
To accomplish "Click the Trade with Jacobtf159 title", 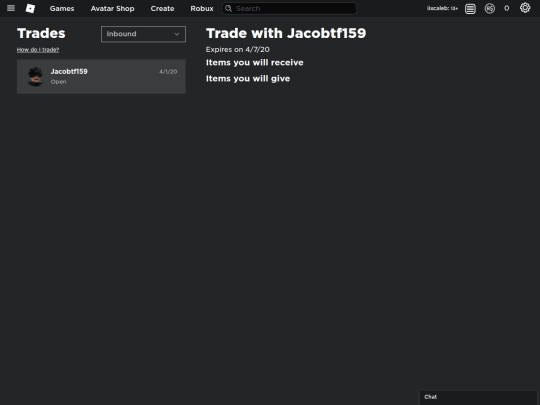I will [x=286, y=33].
